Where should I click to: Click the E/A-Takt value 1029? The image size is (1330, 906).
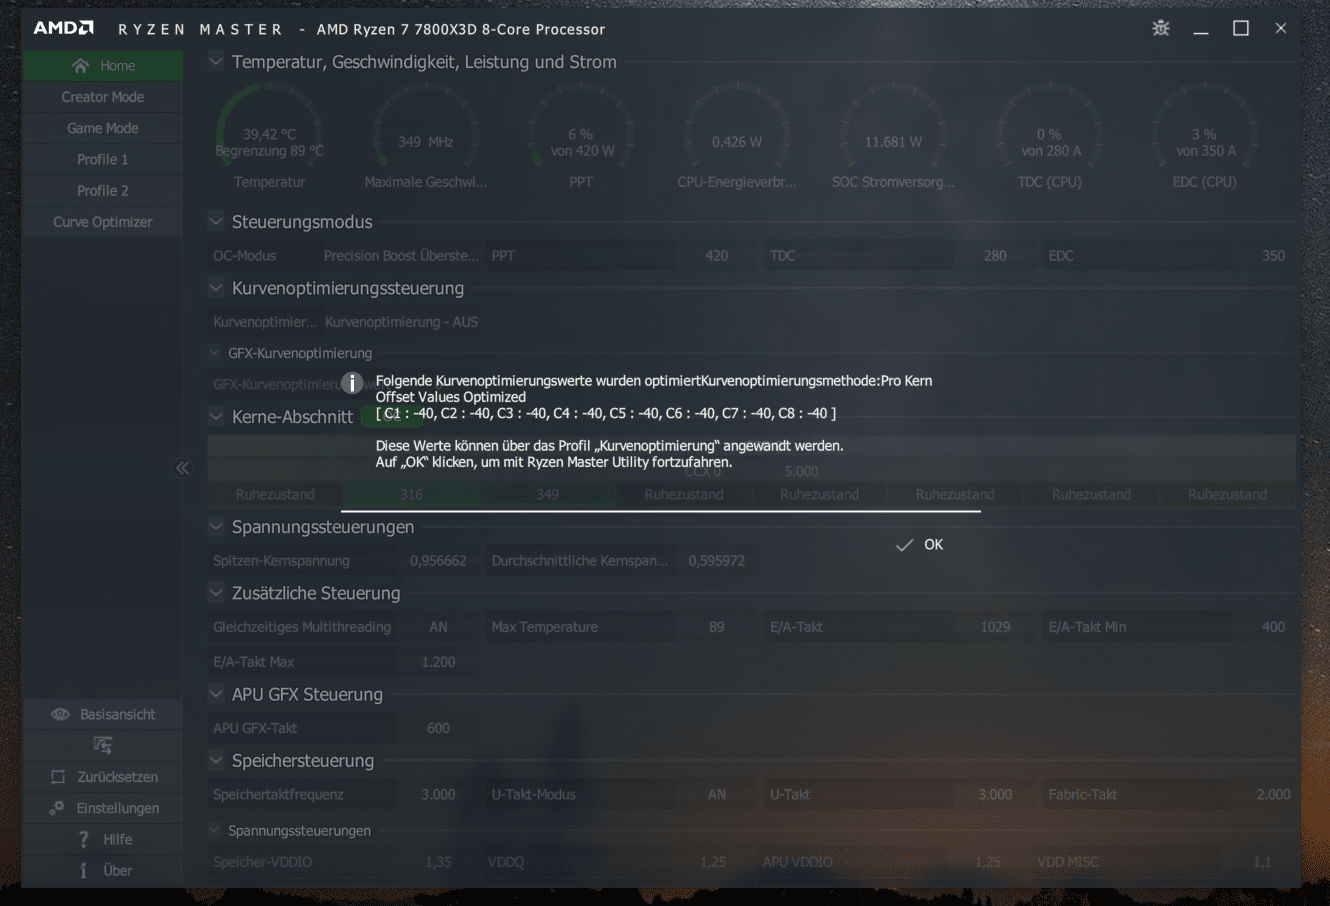[995, 627]
